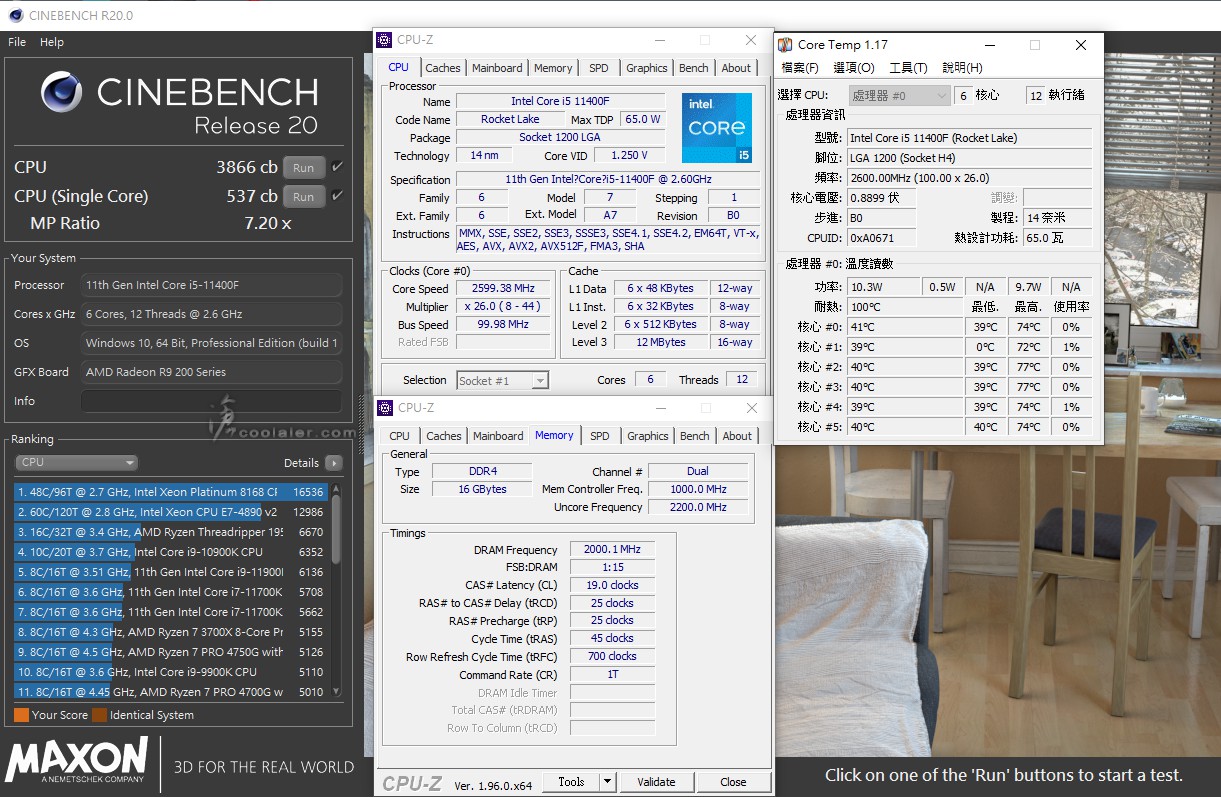Click the CPU-Z Close button

pos(733,782)
